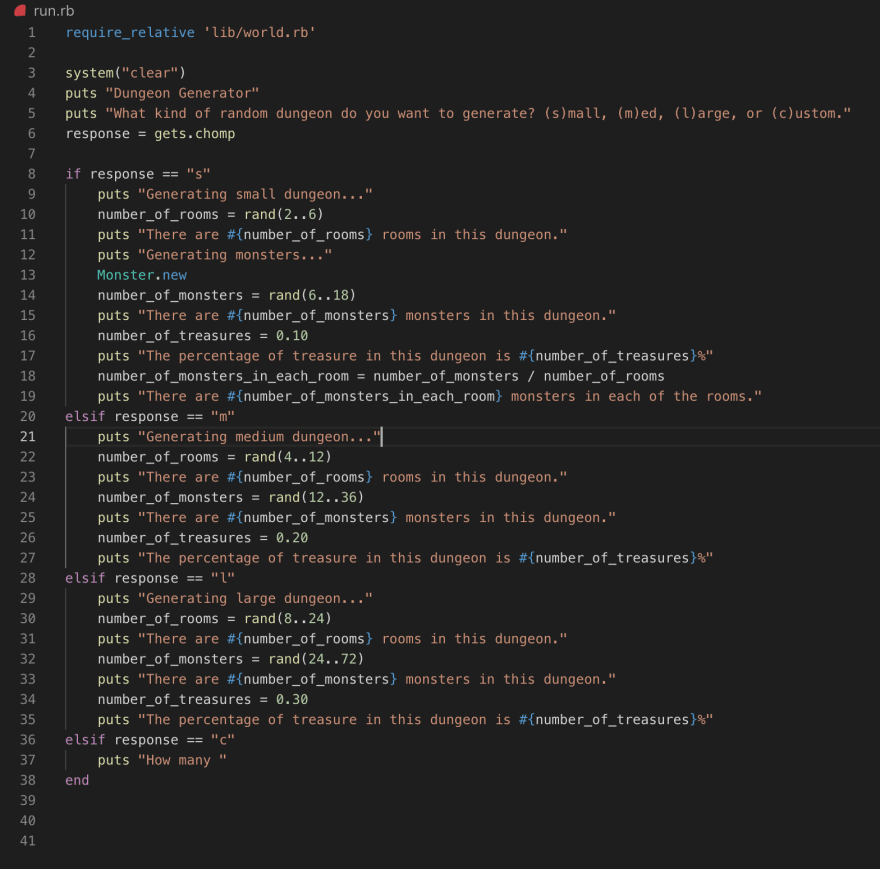Click 'gets.chomp' on line 6
Screen dimensions: 880x869
pyautogui.click(x=195, y=134)
